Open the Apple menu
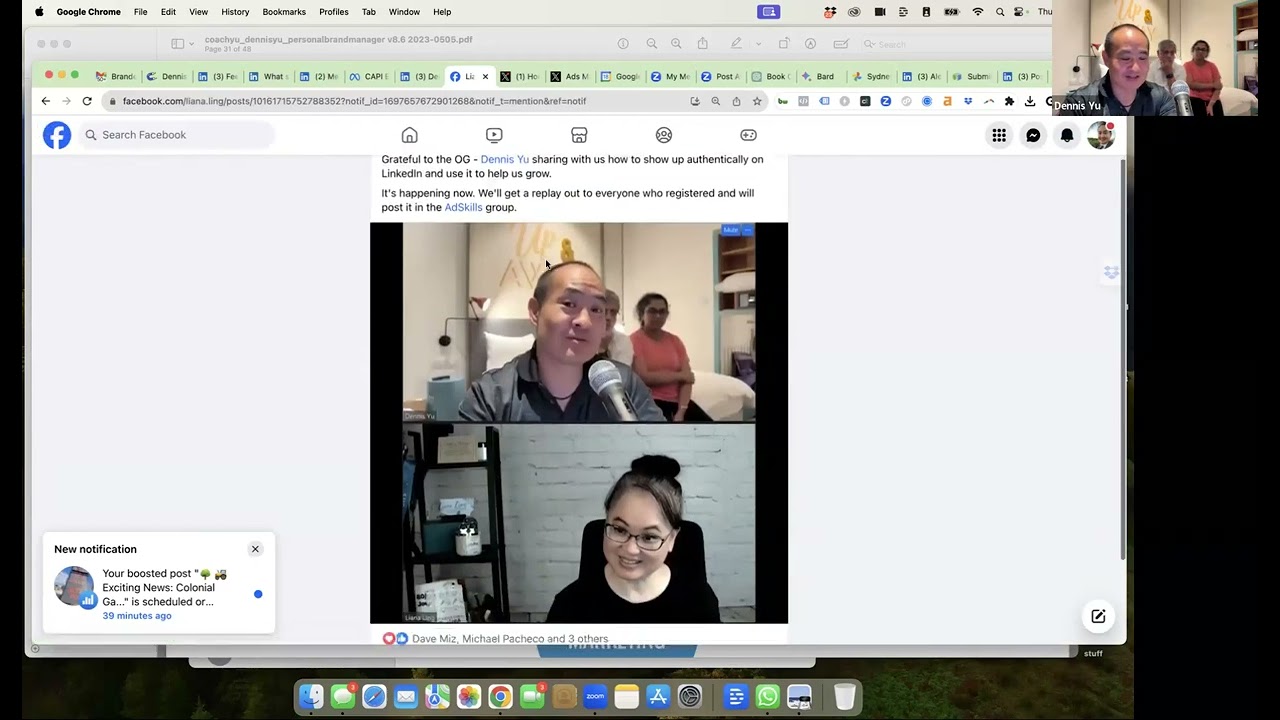Screen dimensions: 1280x720 [x=39, y=12]
